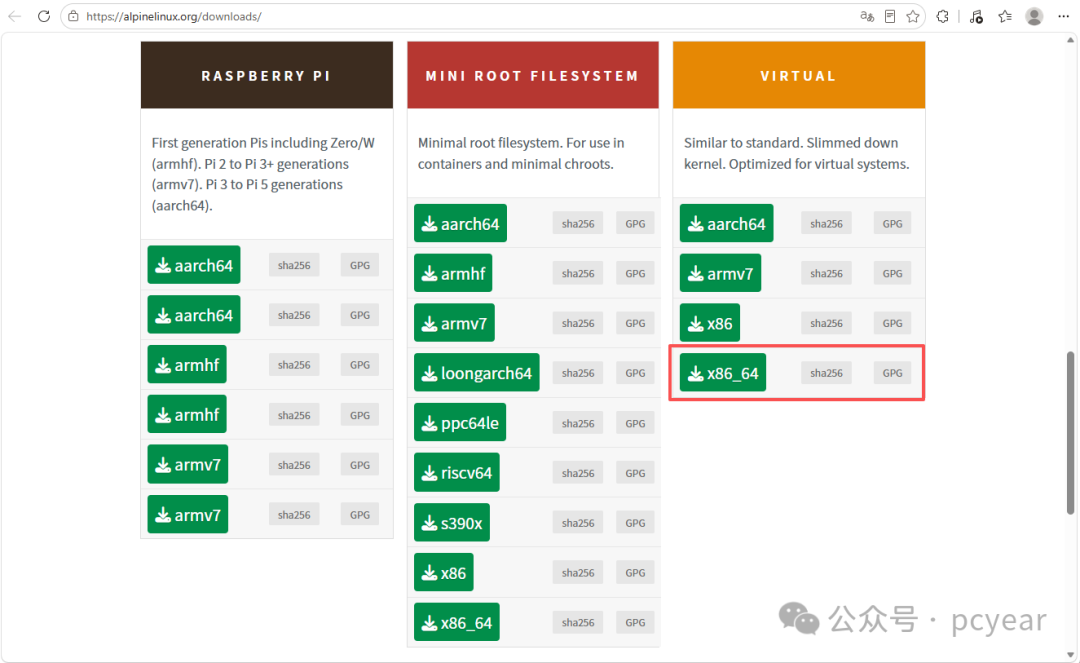Open sha256 for Virtual aarch64
The width and height of the screenshot is (1080, 663).
coord(827,223)
